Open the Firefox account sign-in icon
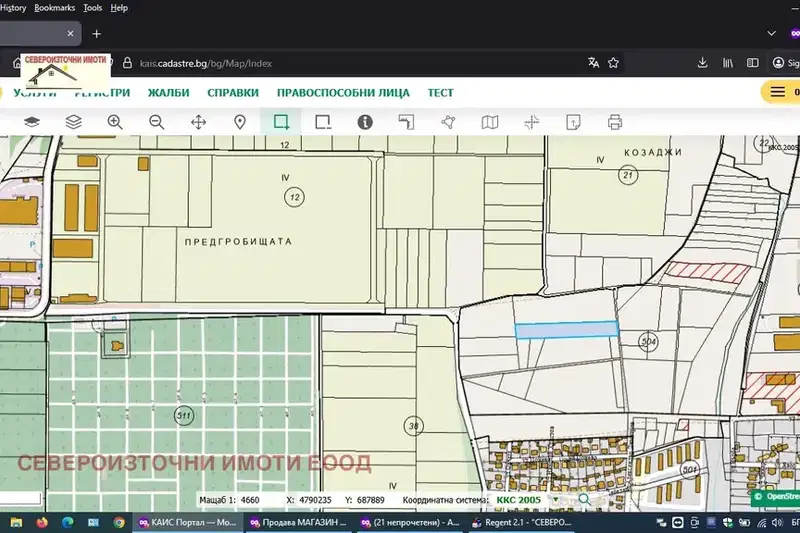This screenshot has height=533, width=800. tap(778, 63)
